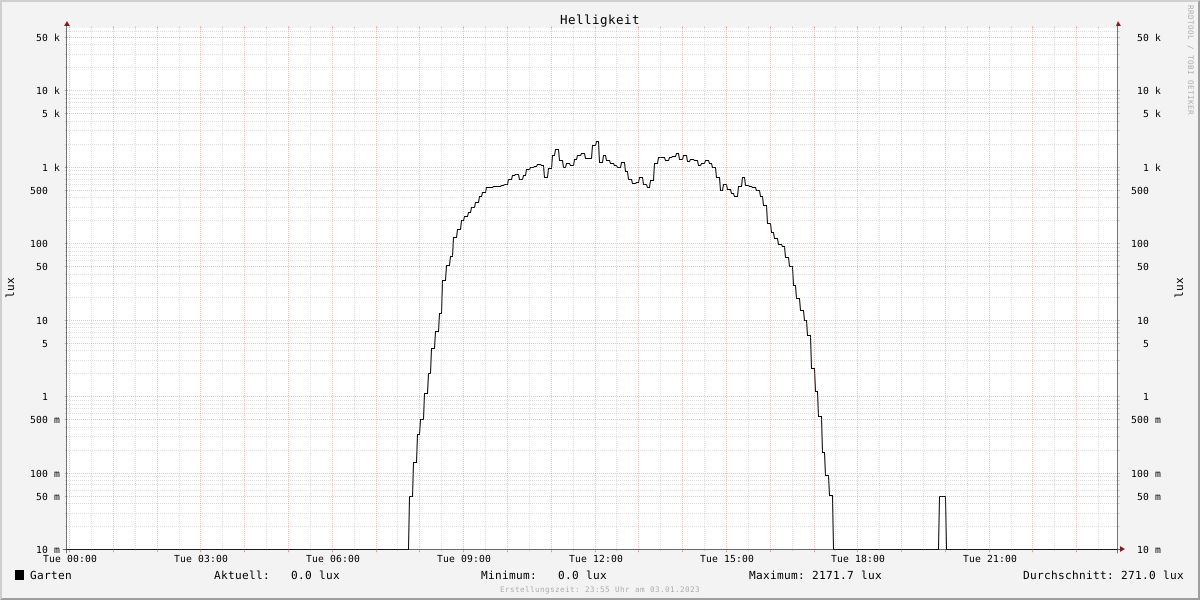
Task: Click the "Tue 18:00" time axis label
Action: coord(858,559)
